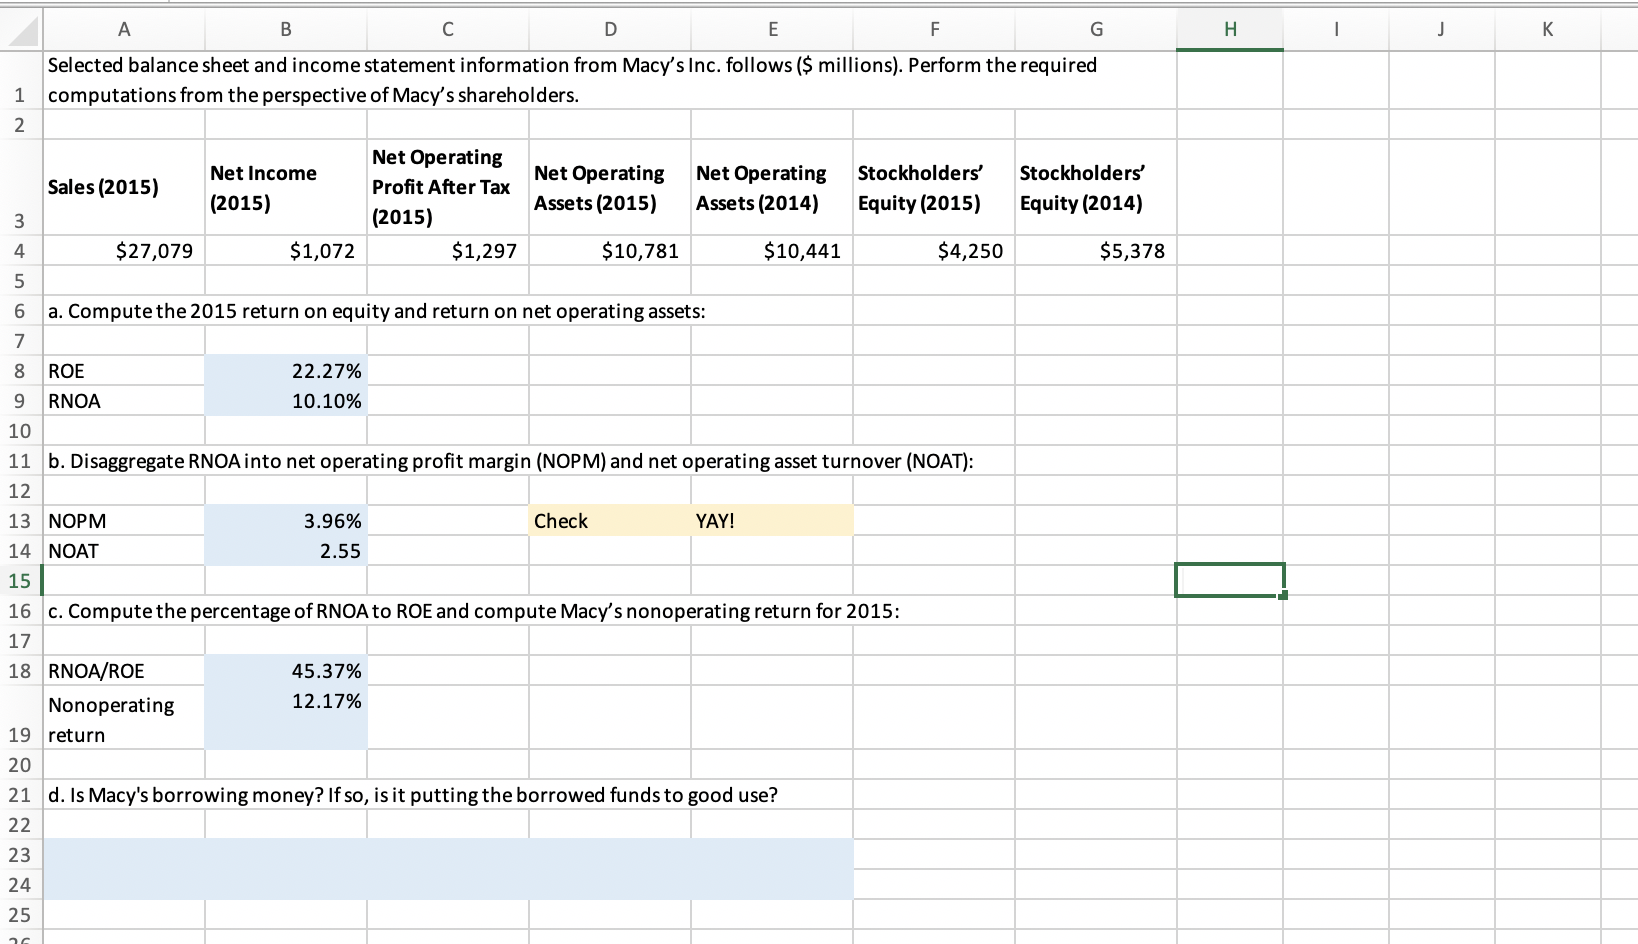This screenshot has height=944, width=1638.
Task: Select the $4,250 equity cell
Action: 934,251
